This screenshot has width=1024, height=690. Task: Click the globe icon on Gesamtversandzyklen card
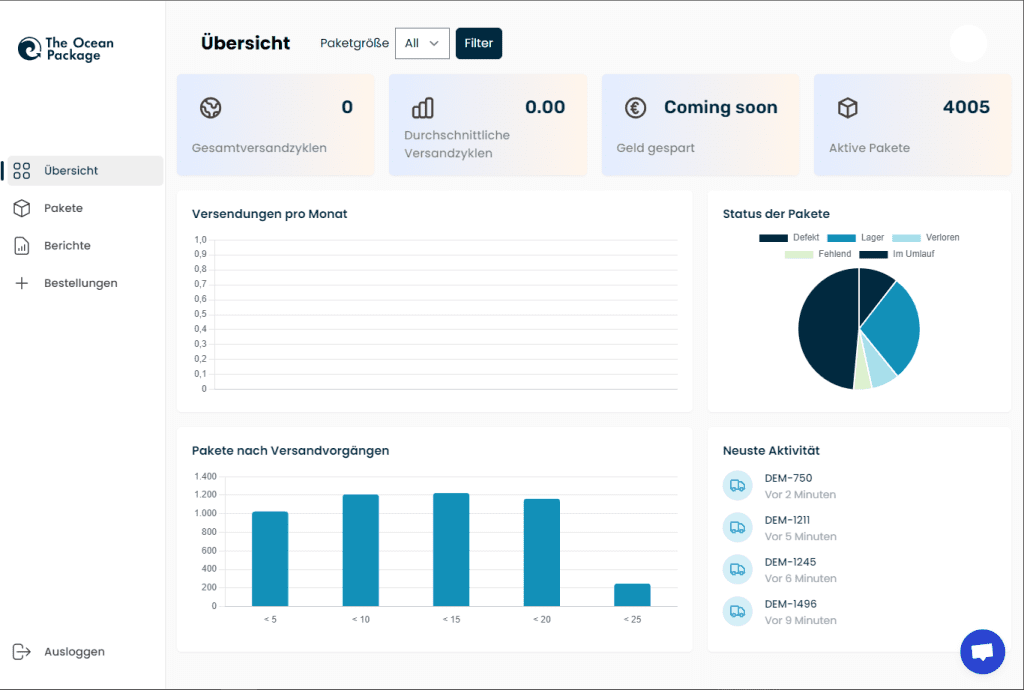[210, 108]
